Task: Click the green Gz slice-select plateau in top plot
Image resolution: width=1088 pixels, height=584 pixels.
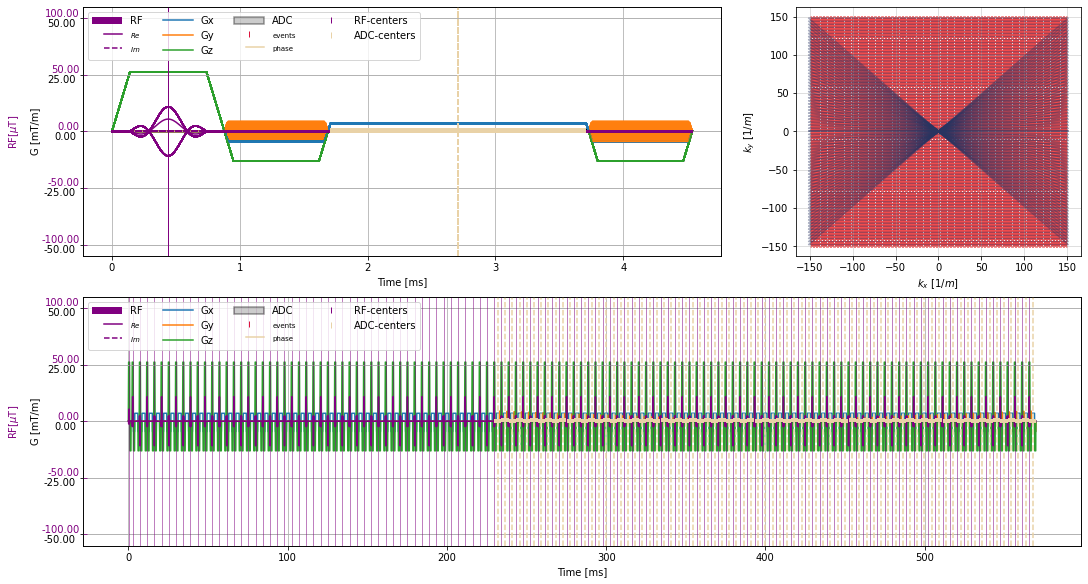Action: tap(168, 72)
